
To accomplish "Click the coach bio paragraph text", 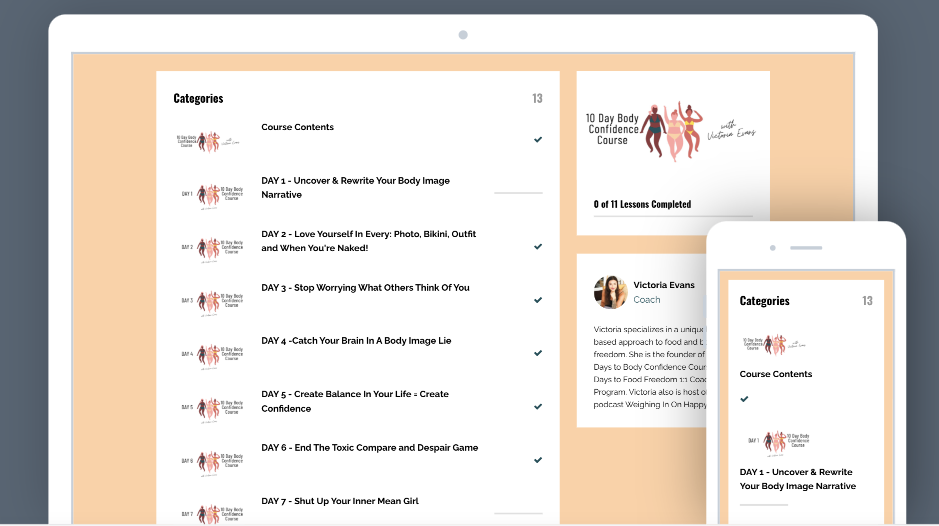I will [x=649, y=367].
